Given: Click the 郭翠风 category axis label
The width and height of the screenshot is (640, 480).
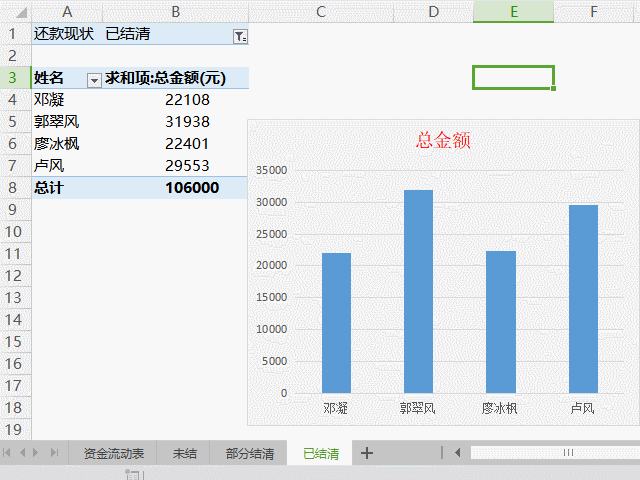Looking at the screenshot, I should 418,408.
